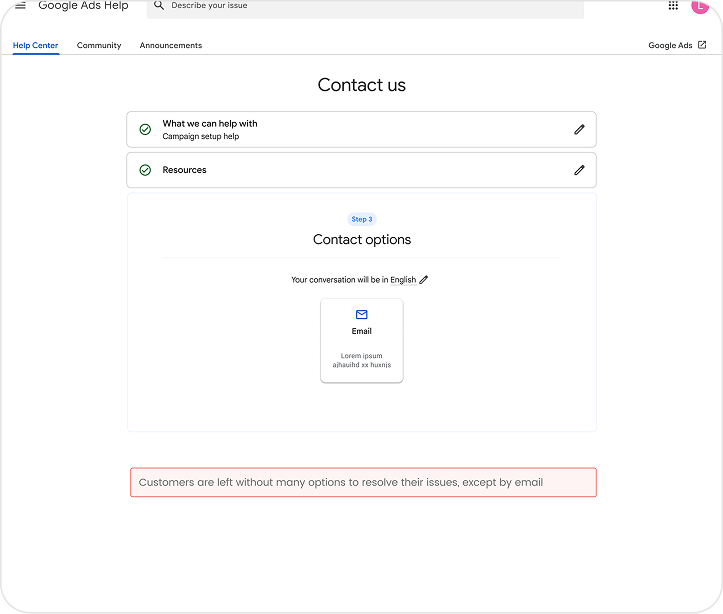
Task: Switch to the Community tab
Action: (x=99, y=46)
